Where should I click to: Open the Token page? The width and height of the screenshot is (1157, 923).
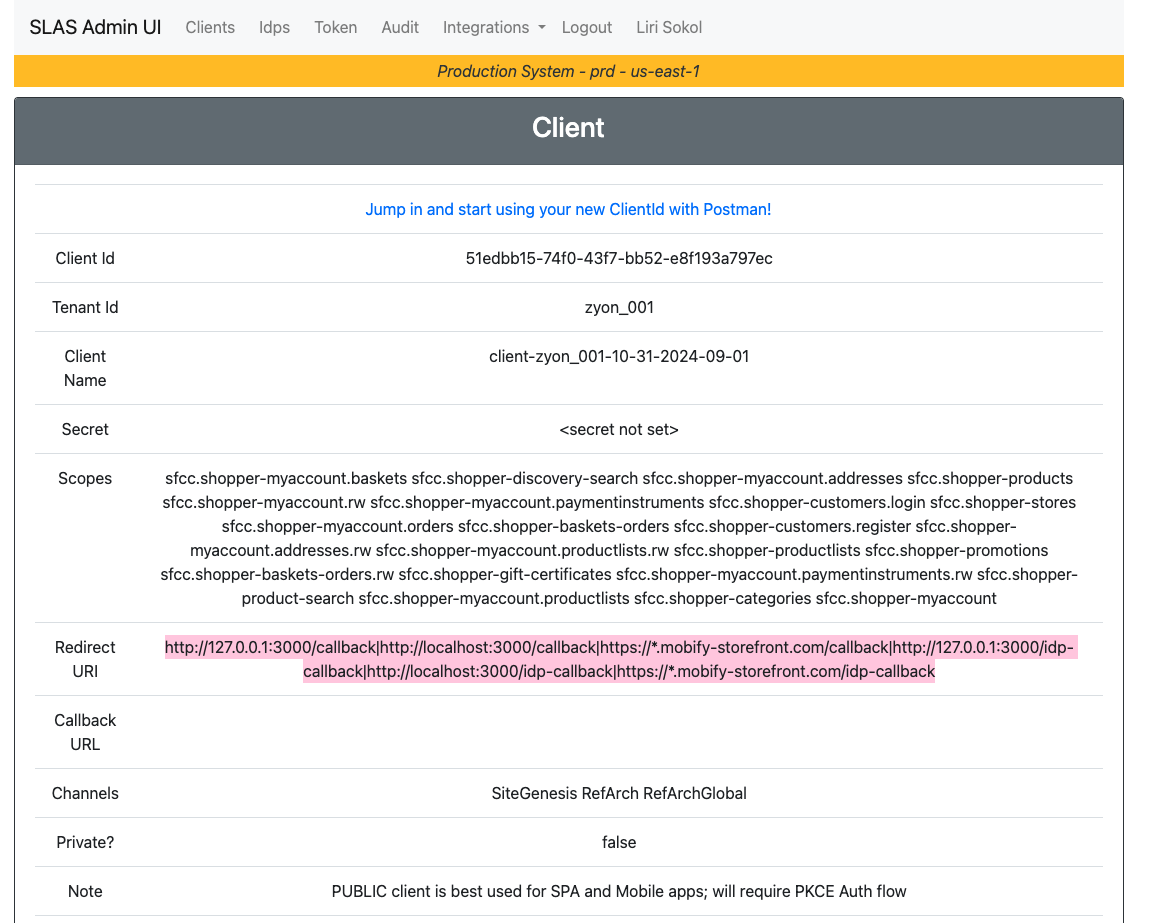coord(335,27)
